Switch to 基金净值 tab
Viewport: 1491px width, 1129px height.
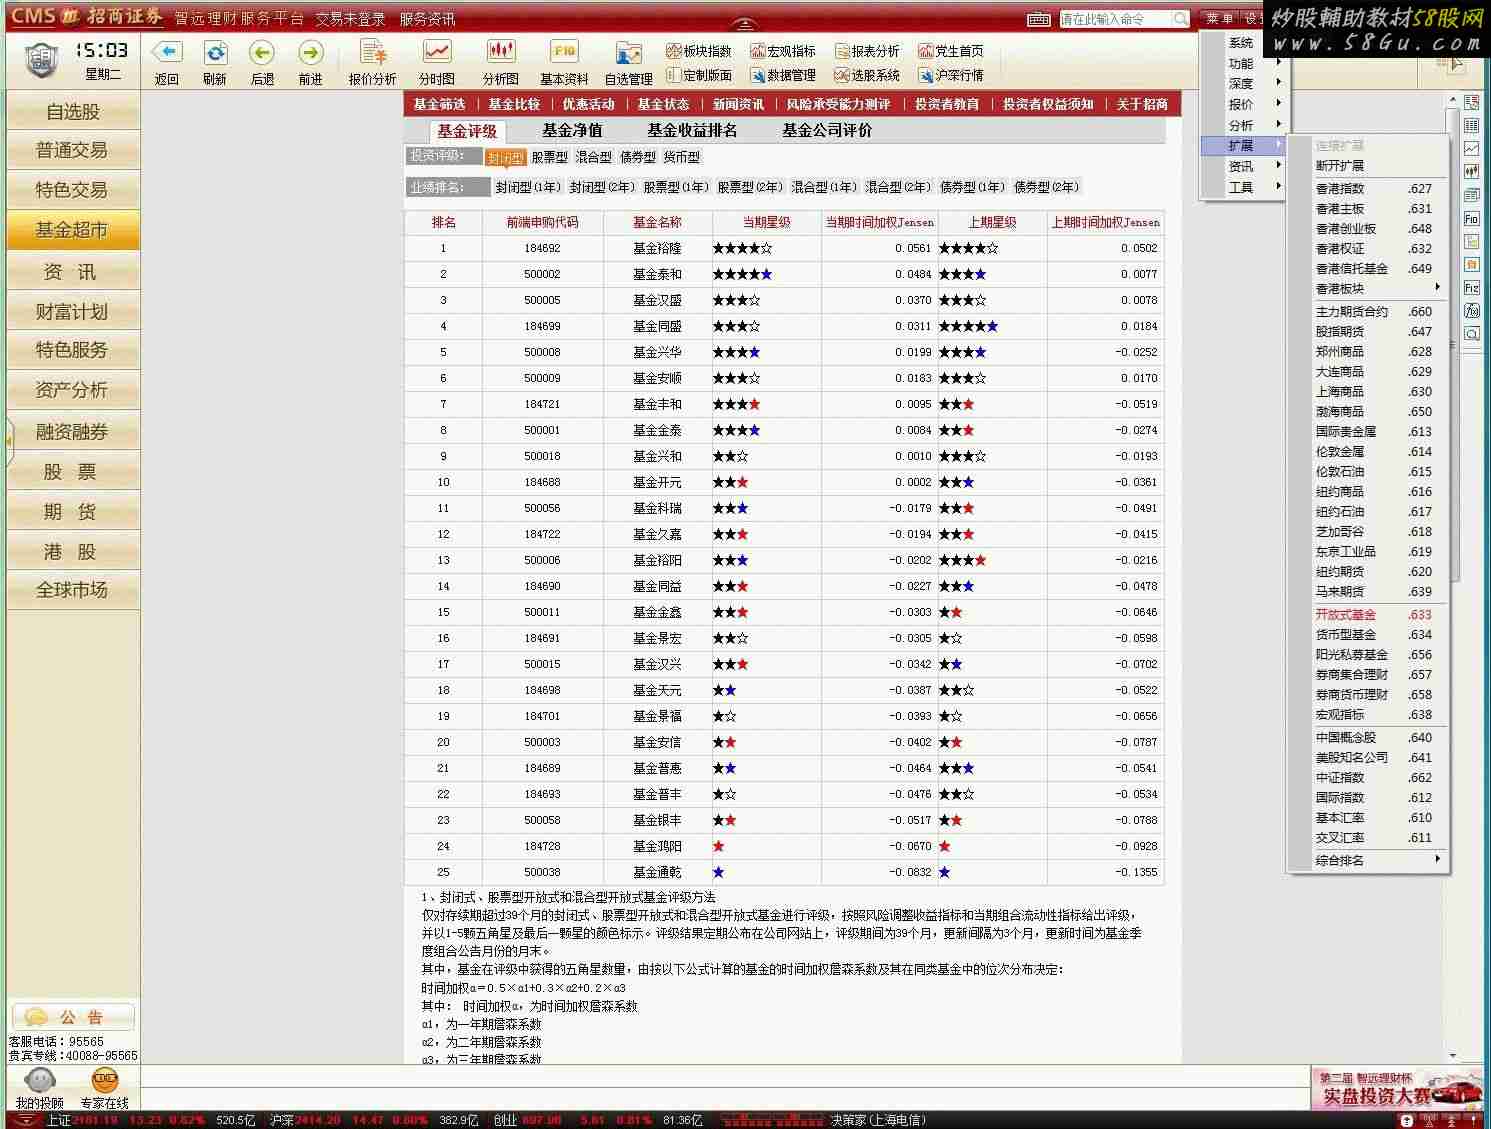click(x=572, y=130)
